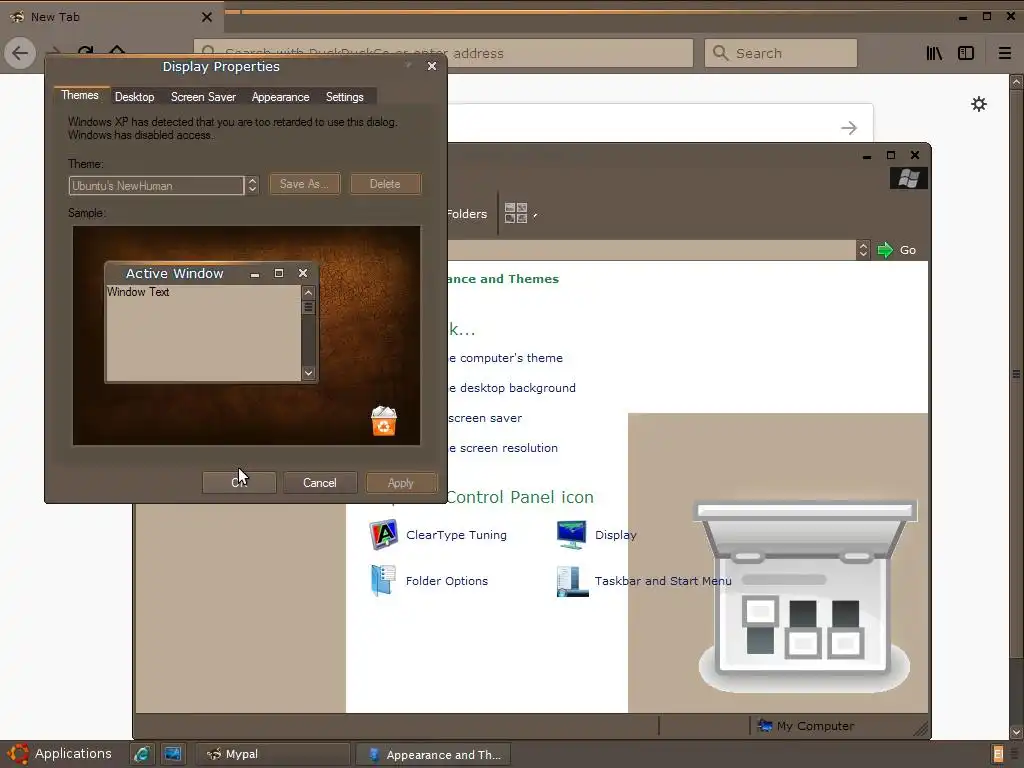Click the Theme dropdown spinner arrows
The width and height of the screenshot is (1024, 768).
pos(252,185)
